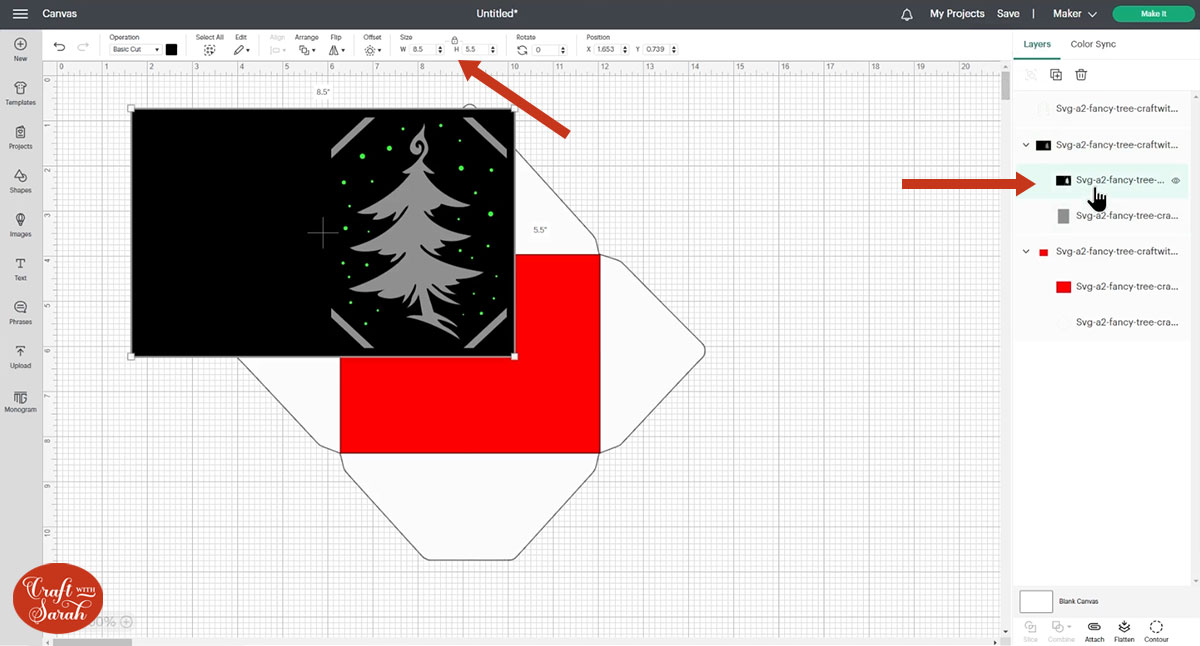Click the green Make It button

(x=1153, y=14)
